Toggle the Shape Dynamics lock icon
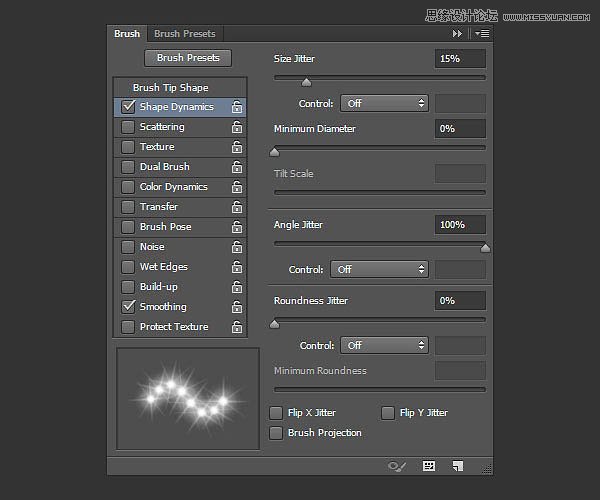The image size is (600, 500). tap(237, 107)
